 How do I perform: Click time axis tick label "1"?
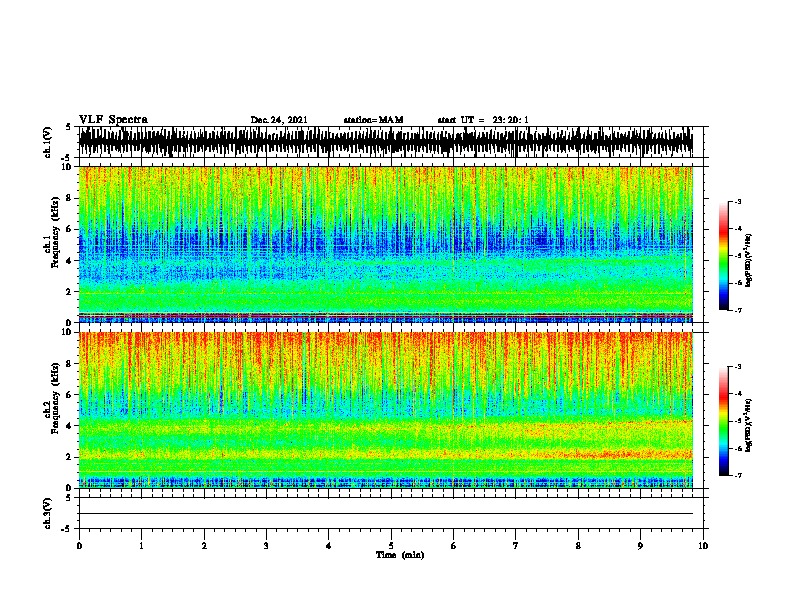point(141,546)
